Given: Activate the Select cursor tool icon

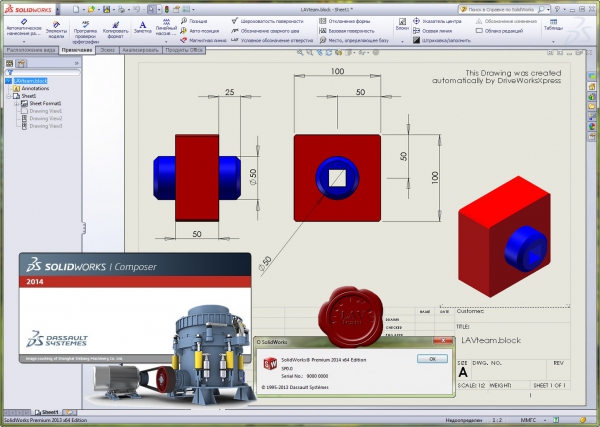Looking at the screenshot, I should [x=152, y=9].
